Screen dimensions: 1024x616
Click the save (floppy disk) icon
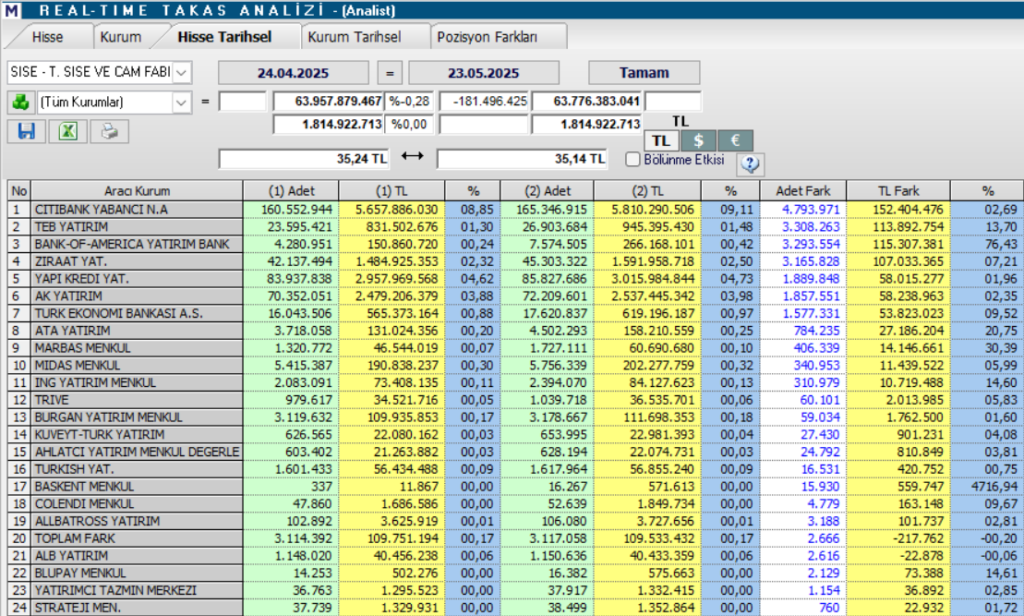[x=26, y=131]
